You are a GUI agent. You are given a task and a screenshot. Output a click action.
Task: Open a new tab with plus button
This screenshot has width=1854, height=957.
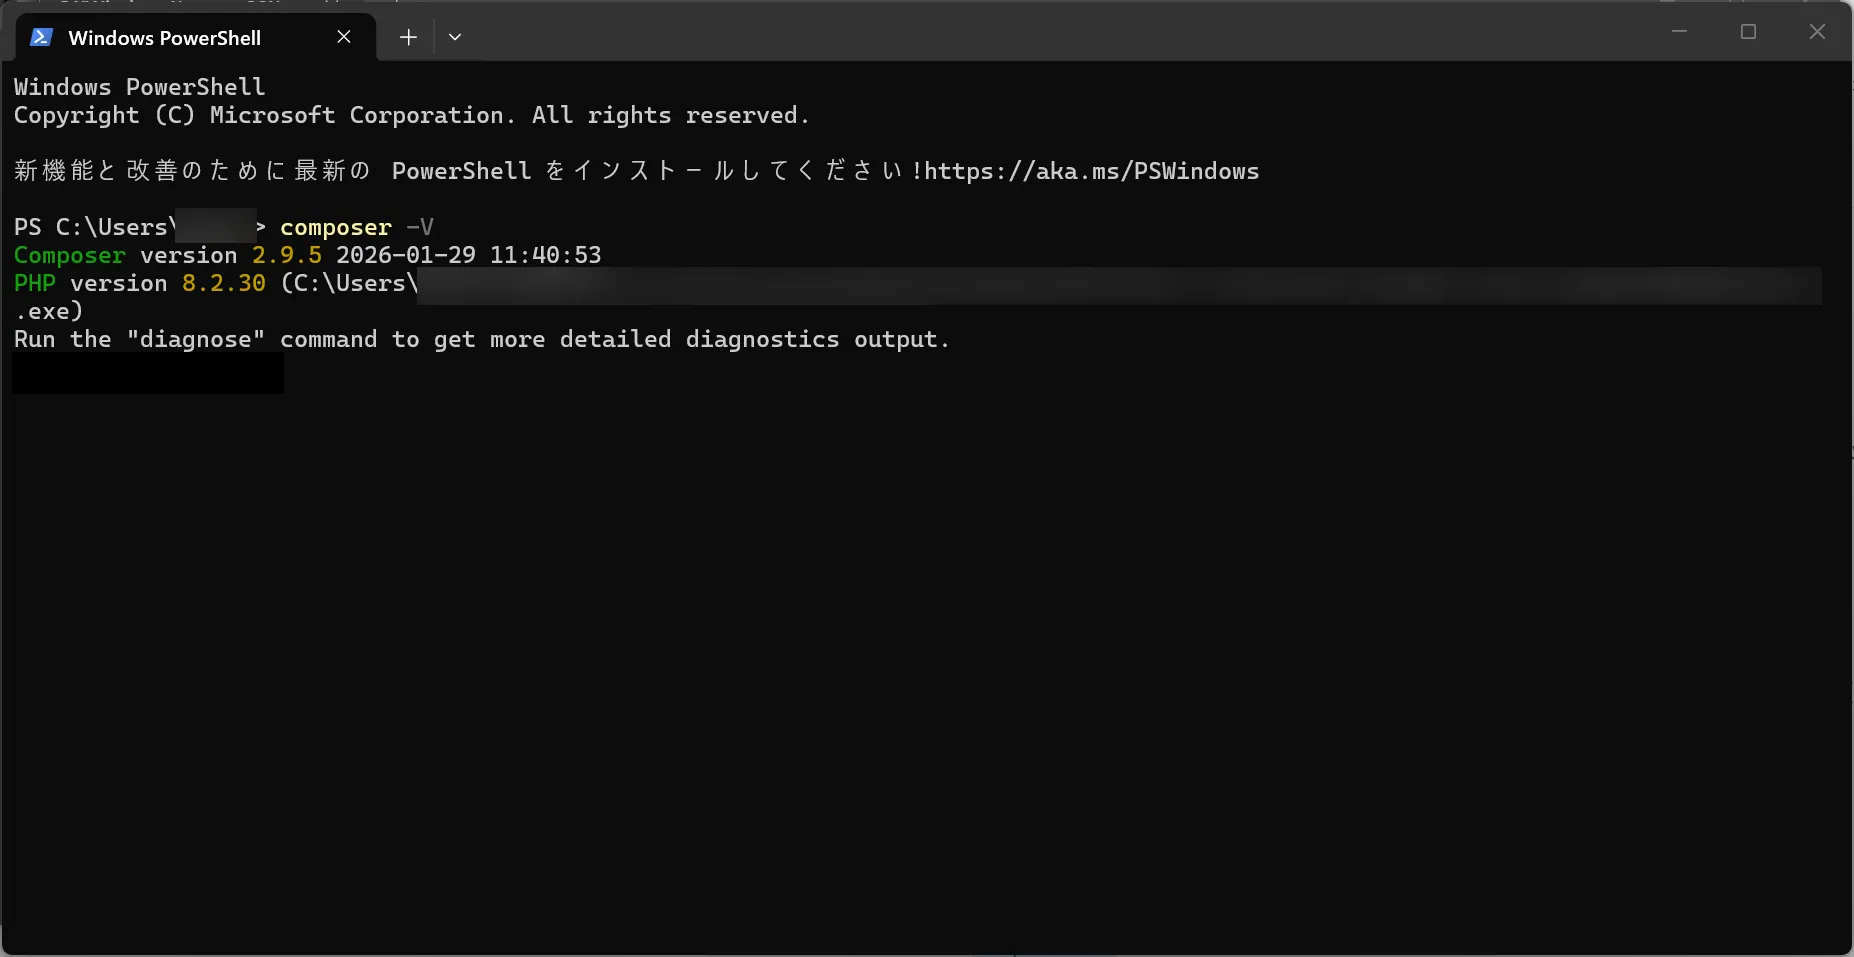408,38
